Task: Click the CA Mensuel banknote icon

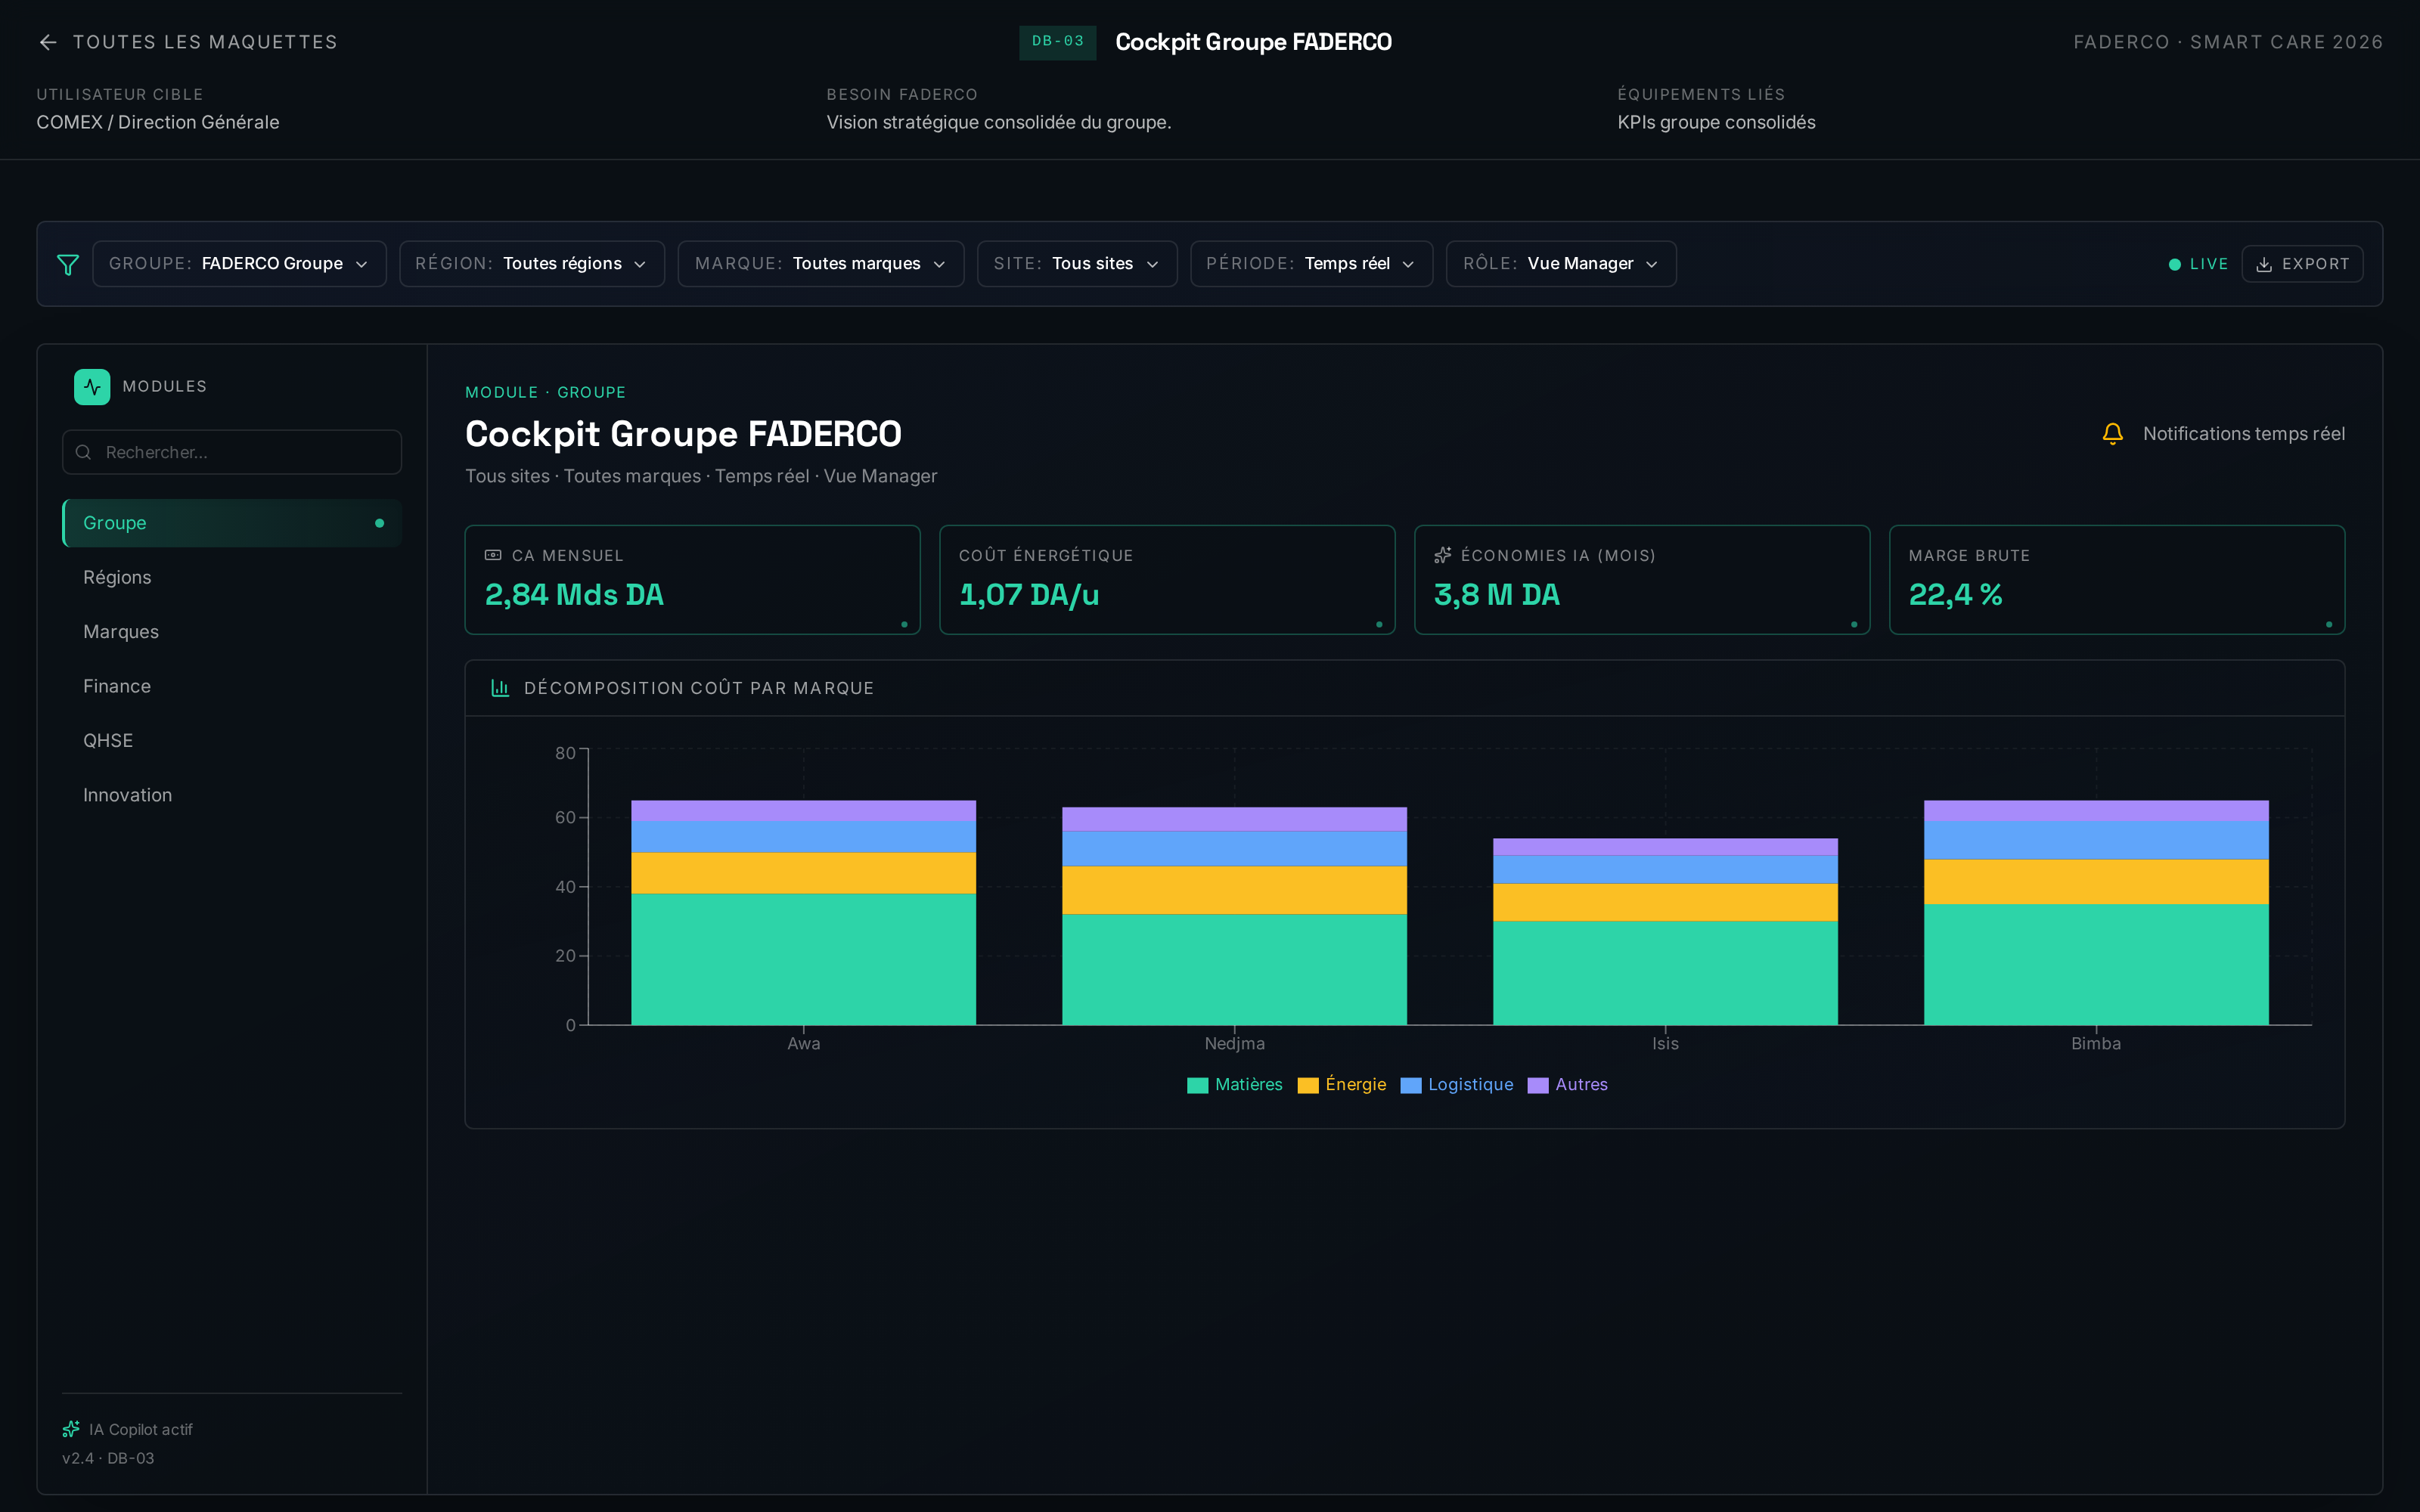Action: pos(493,555)
